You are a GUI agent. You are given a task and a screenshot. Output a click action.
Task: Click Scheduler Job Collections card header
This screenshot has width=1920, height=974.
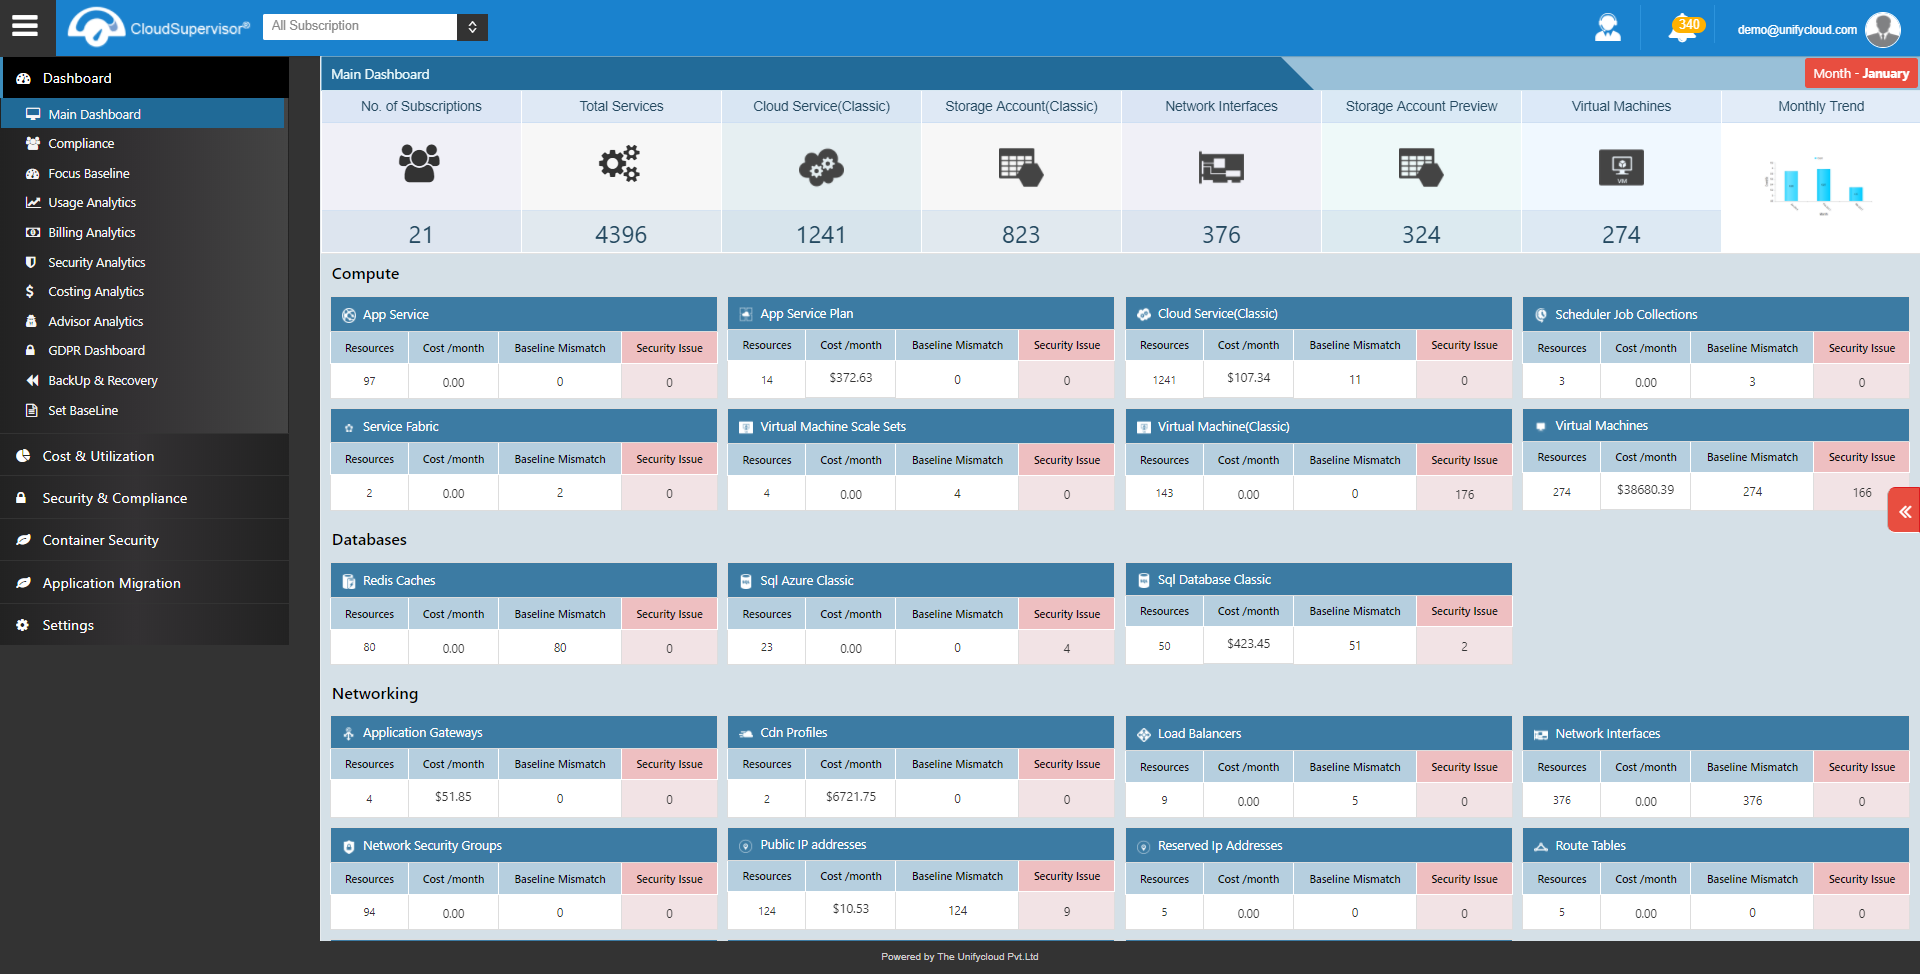[1716, 314]
